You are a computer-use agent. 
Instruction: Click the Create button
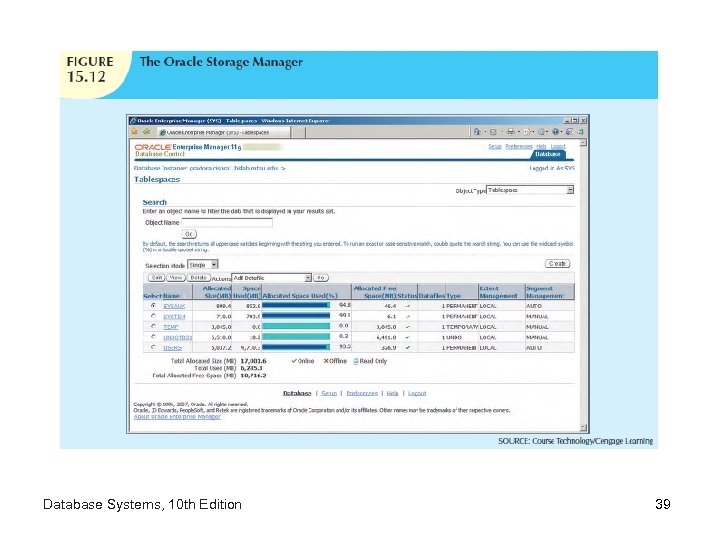[x=557, y=264]
